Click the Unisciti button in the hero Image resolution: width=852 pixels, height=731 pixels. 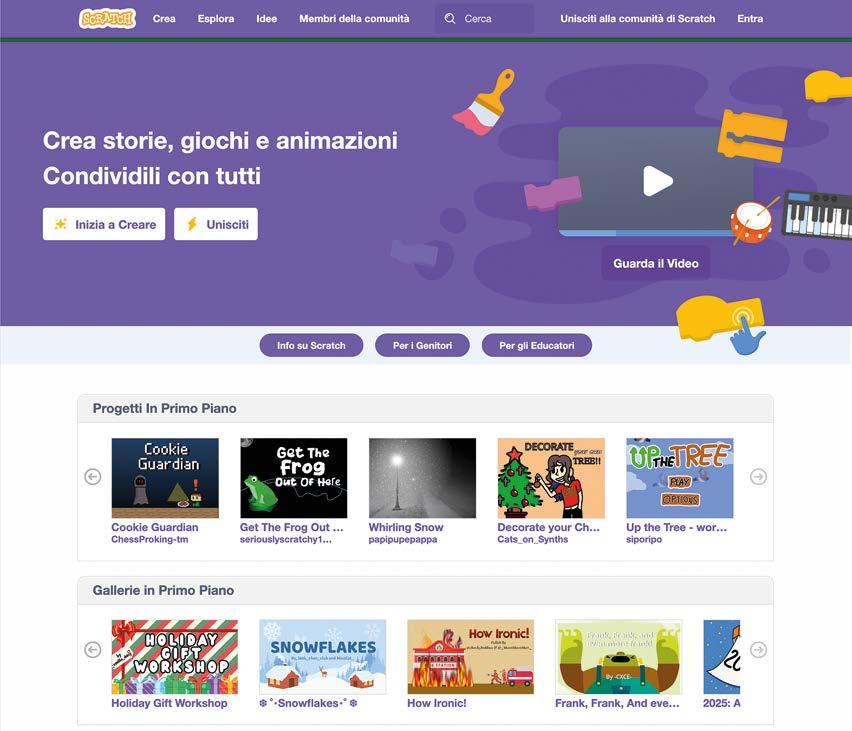[216, 224]
